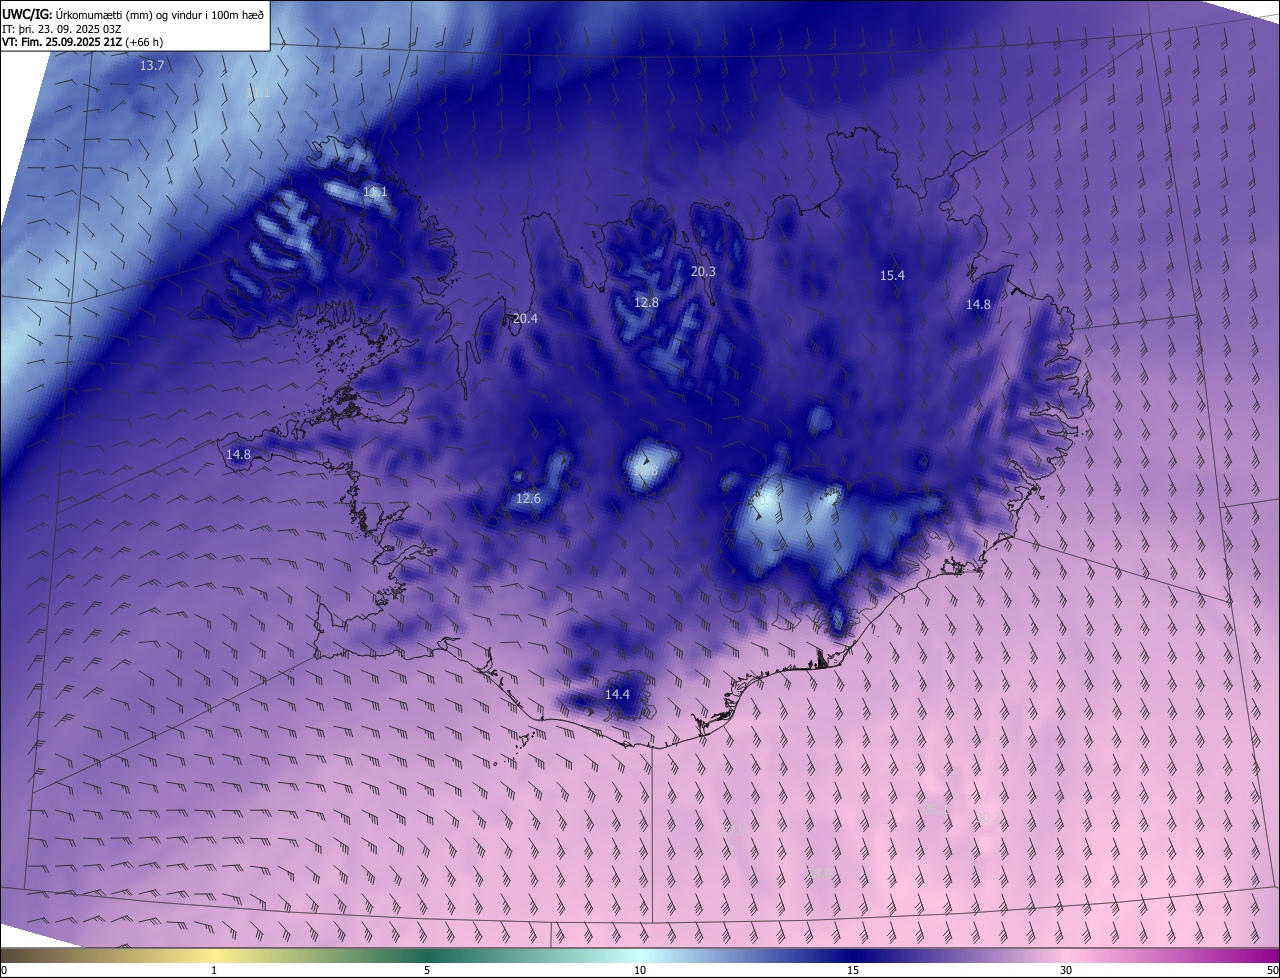Click the 14.8 value on Snæfellsnes peninsula
Viewport: 1280px width, 978px height.
pos(238,454)
